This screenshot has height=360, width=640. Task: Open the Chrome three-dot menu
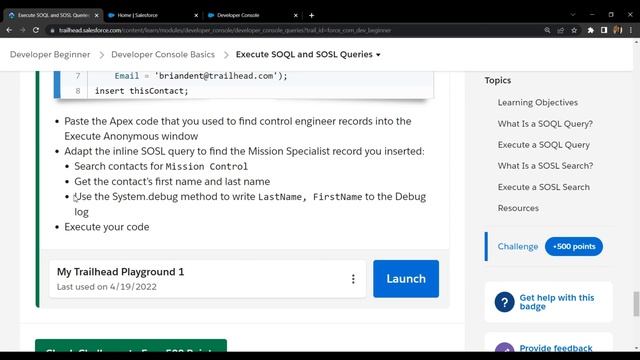pyautogui.click(x=631, y=30)
